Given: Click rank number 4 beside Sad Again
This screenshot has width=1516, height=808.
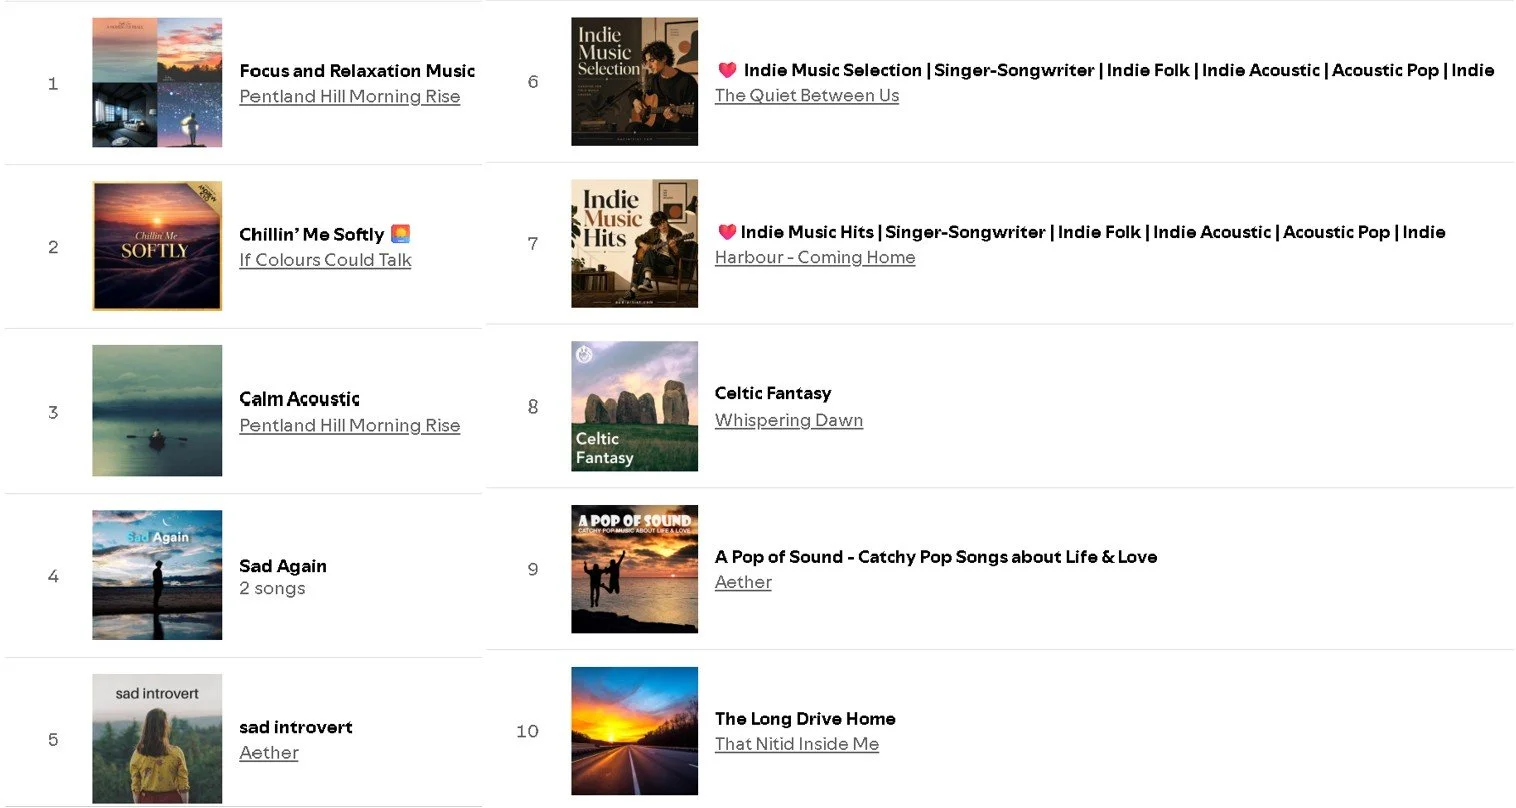Looking at the screenshot, I should (x=53, y=576).
